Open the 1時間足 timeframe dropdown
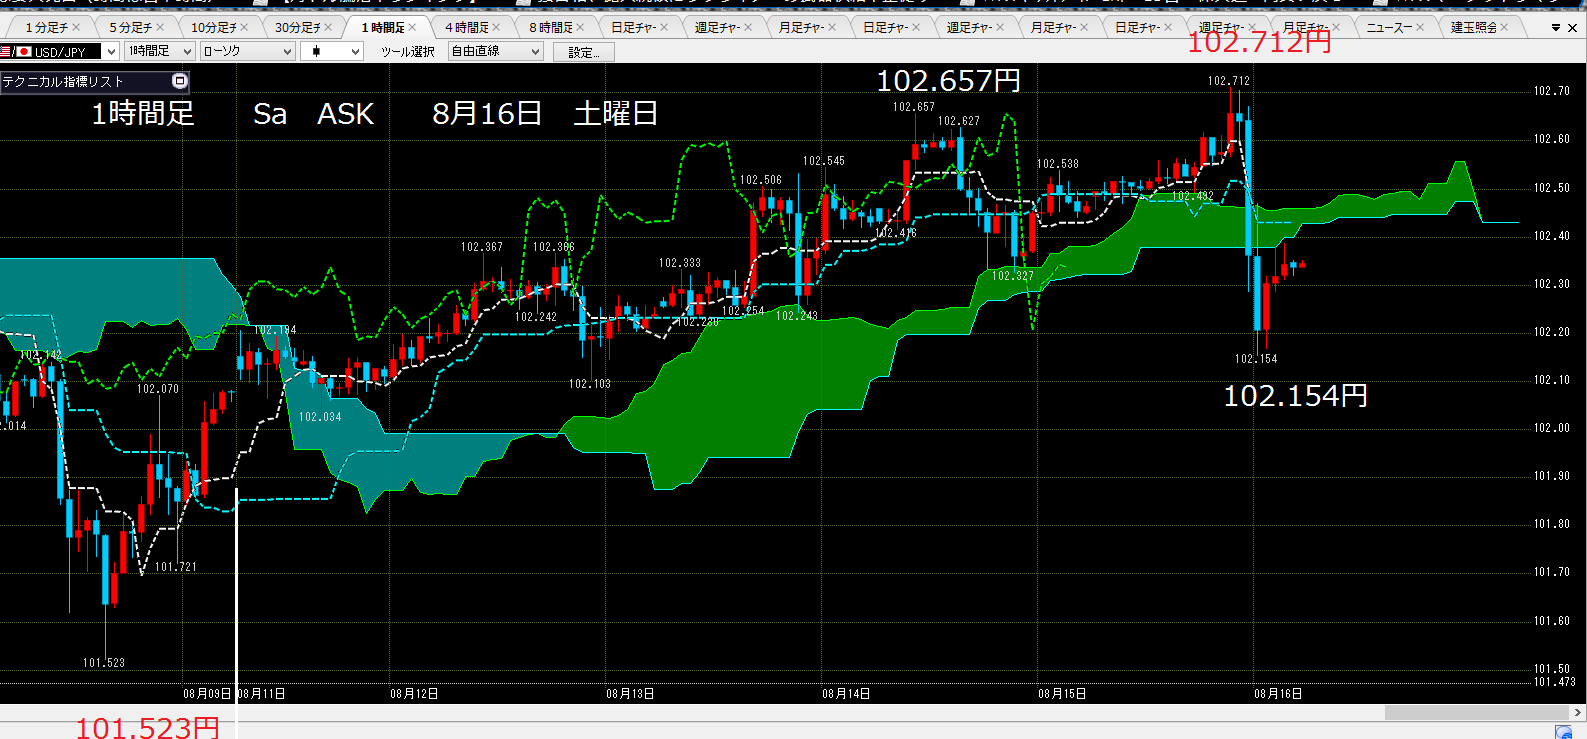 tap(159, 51)
